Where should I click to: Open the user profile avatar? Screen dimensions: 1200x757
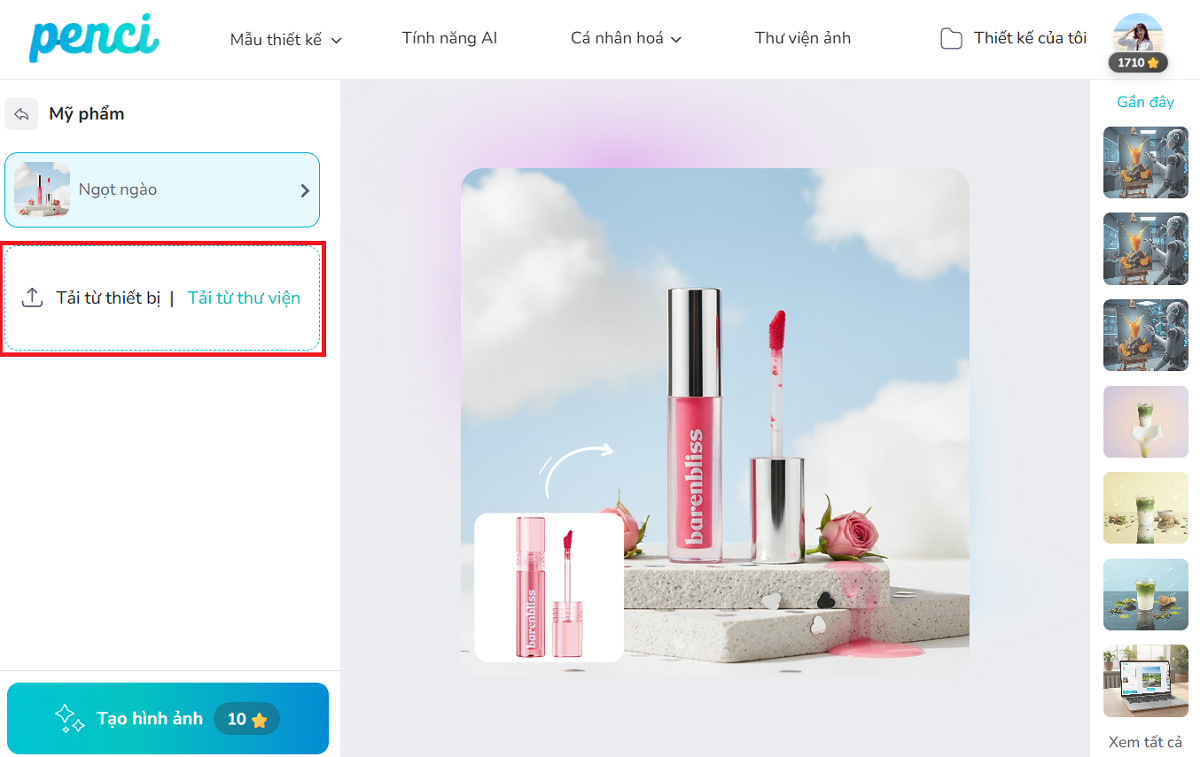[x=1138, y=36]
